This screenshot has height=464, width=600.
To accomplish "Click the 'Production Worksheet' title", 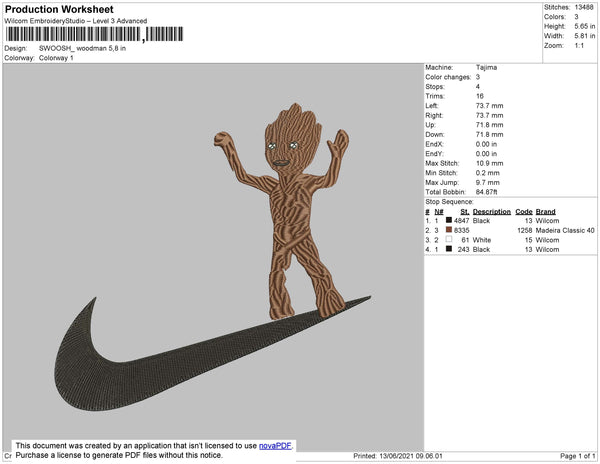I will click(59, 10).
